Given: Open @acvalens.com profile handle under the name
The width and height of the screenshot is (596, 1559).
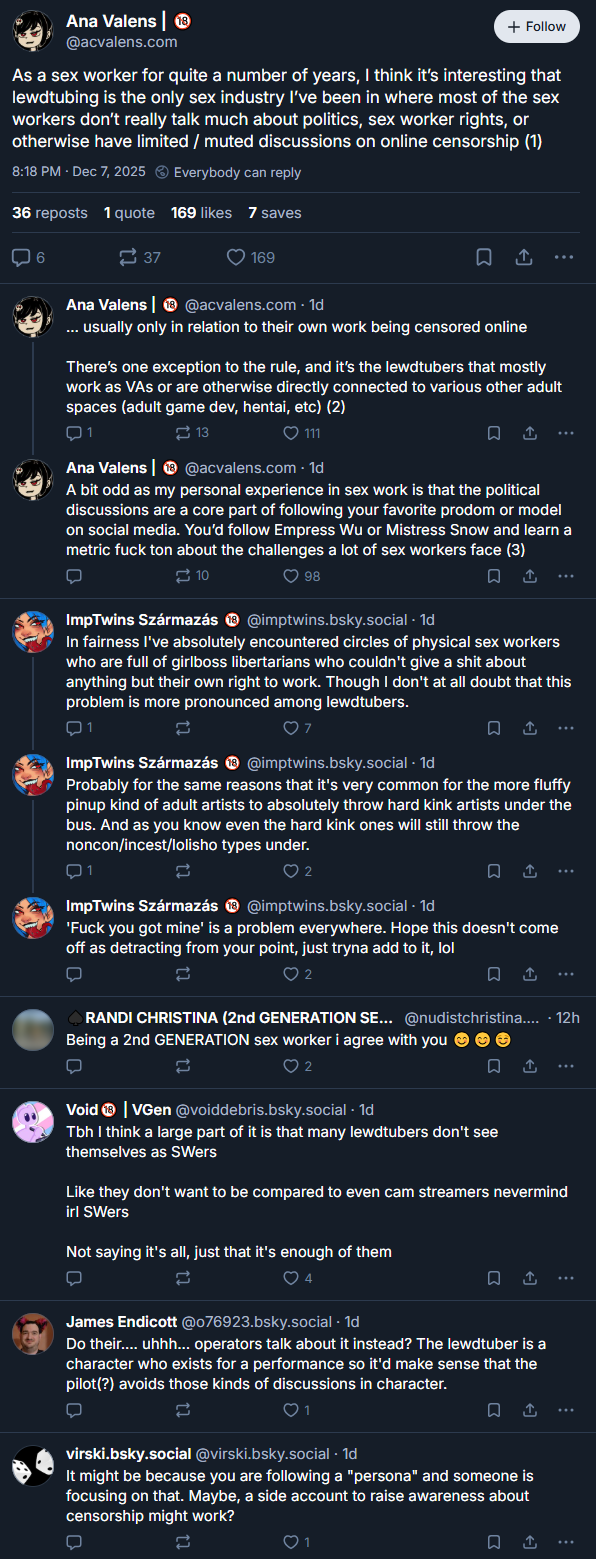Looking at the screenshot, I should click(x=122, y=42).
